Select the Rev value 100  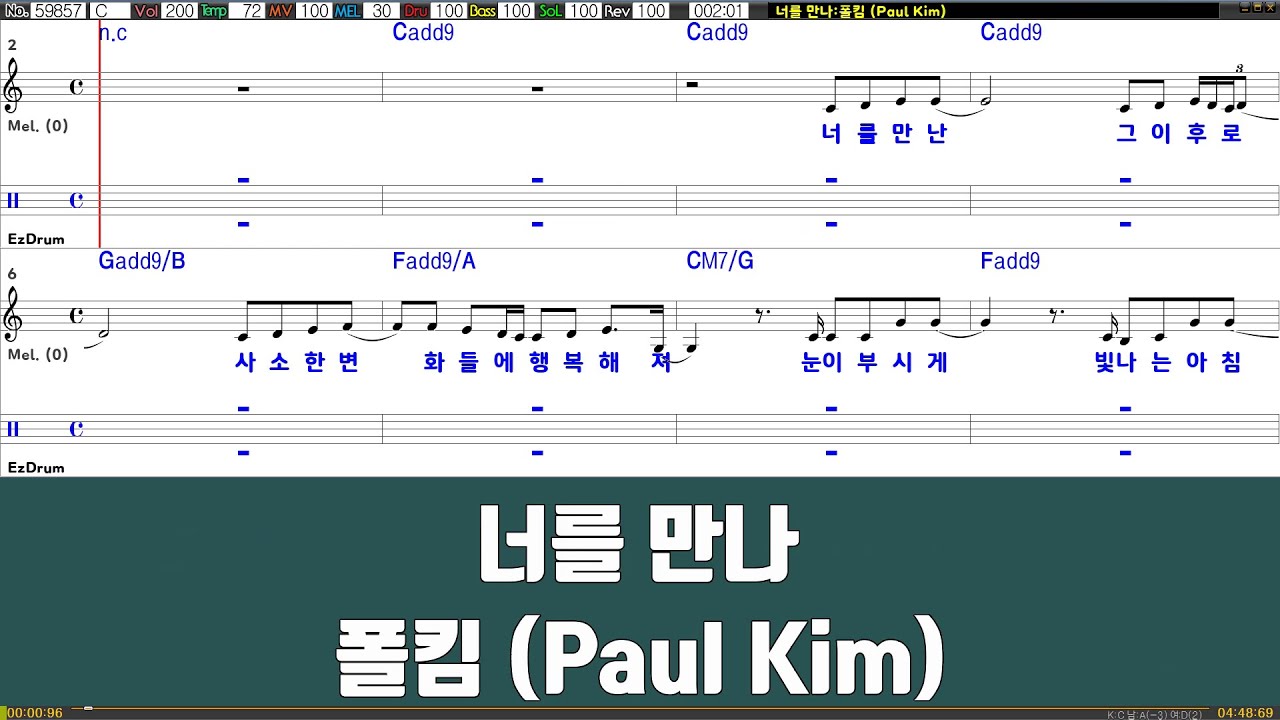650,11
